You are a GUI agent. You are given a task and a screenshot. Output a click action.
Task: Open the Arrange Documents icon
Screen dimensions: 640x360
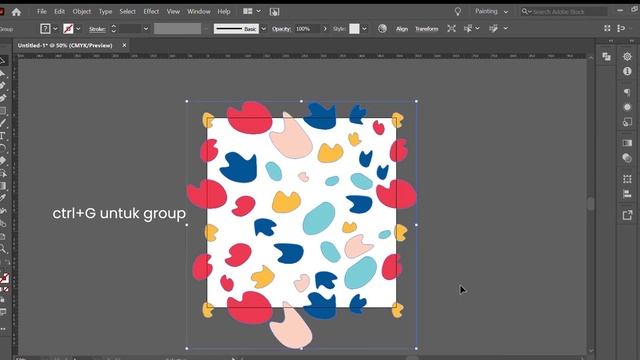[x=248, y=11]
